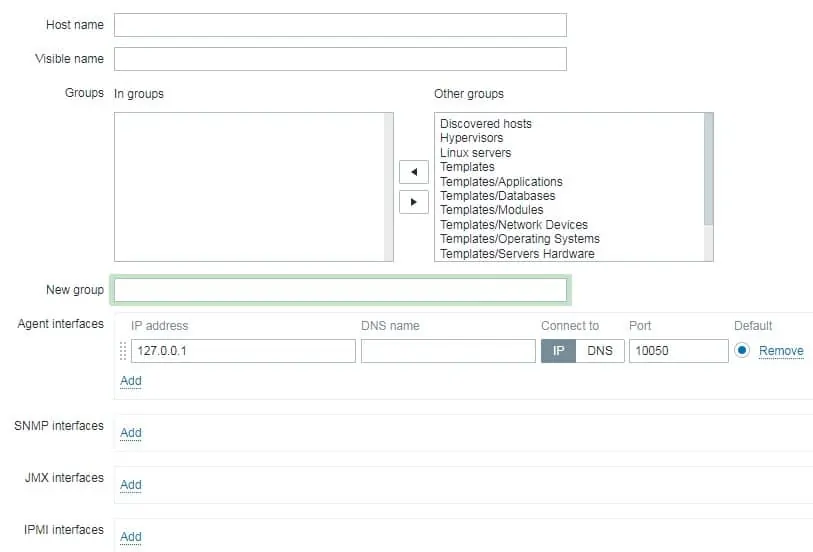Select the IP address field showing 127.0.0.1
The height and width of the screenshot is (552, 813).
[243, 351]
